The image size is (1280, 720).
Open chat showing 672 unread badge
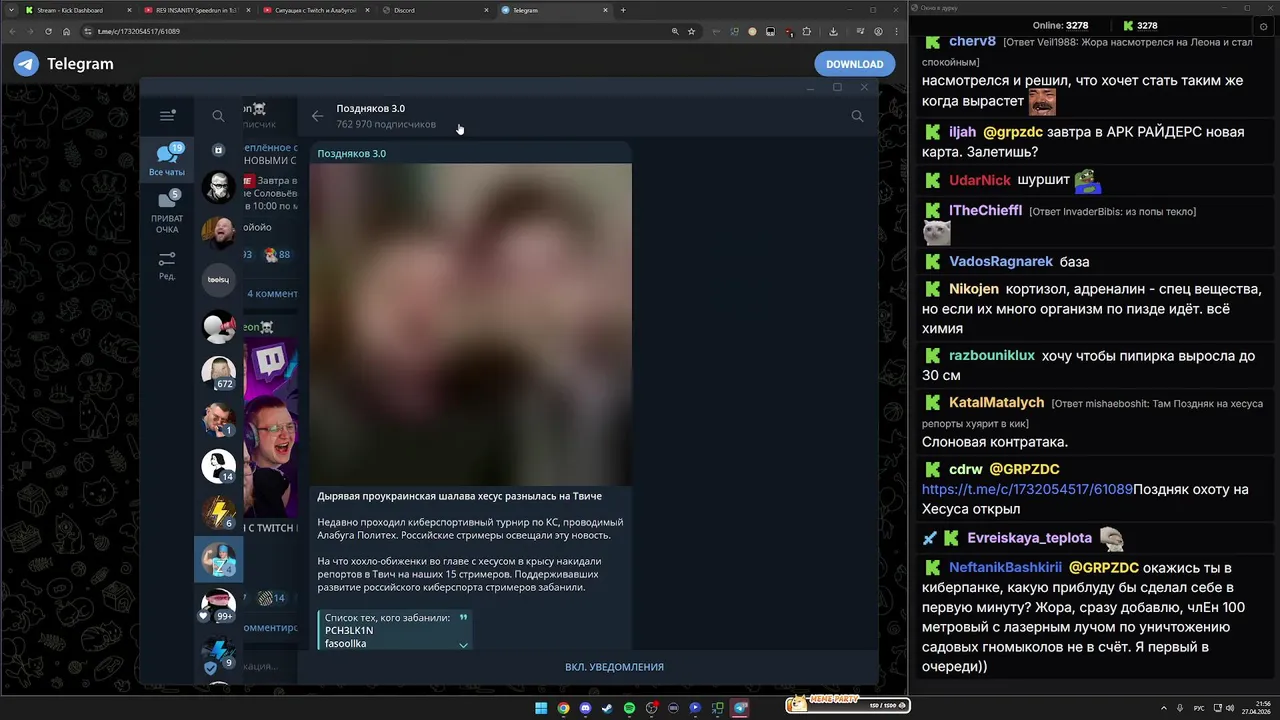click(x=219, y=373)
